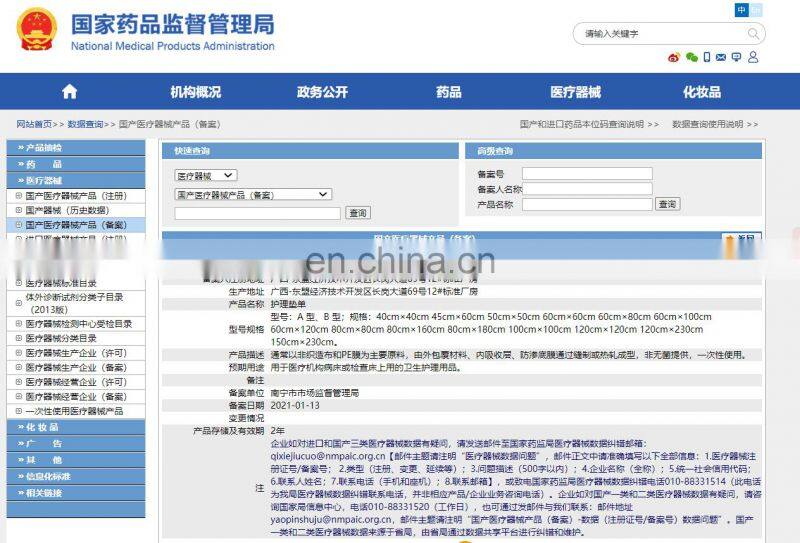Viewport: 800px width, 543px height.
Task: Switch language to Chinese (中)
Action: (x=741, y=9)
